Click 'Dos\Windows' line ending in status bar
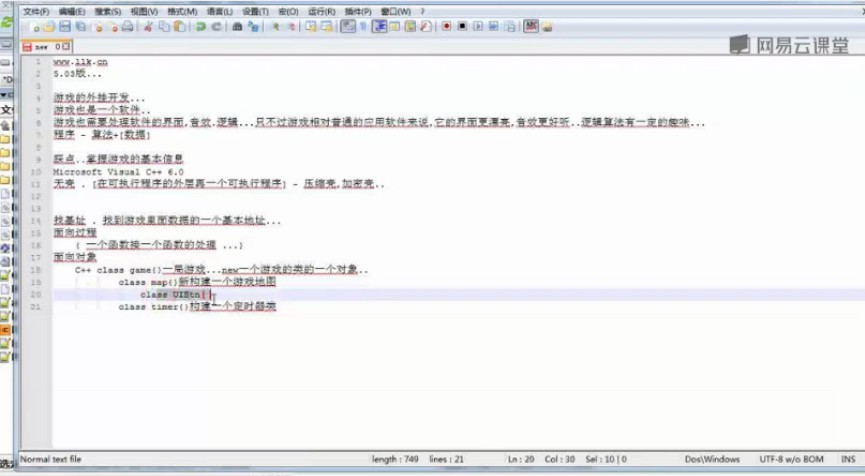The height and width of the screenshot is (476, 865). click(712, 459)
